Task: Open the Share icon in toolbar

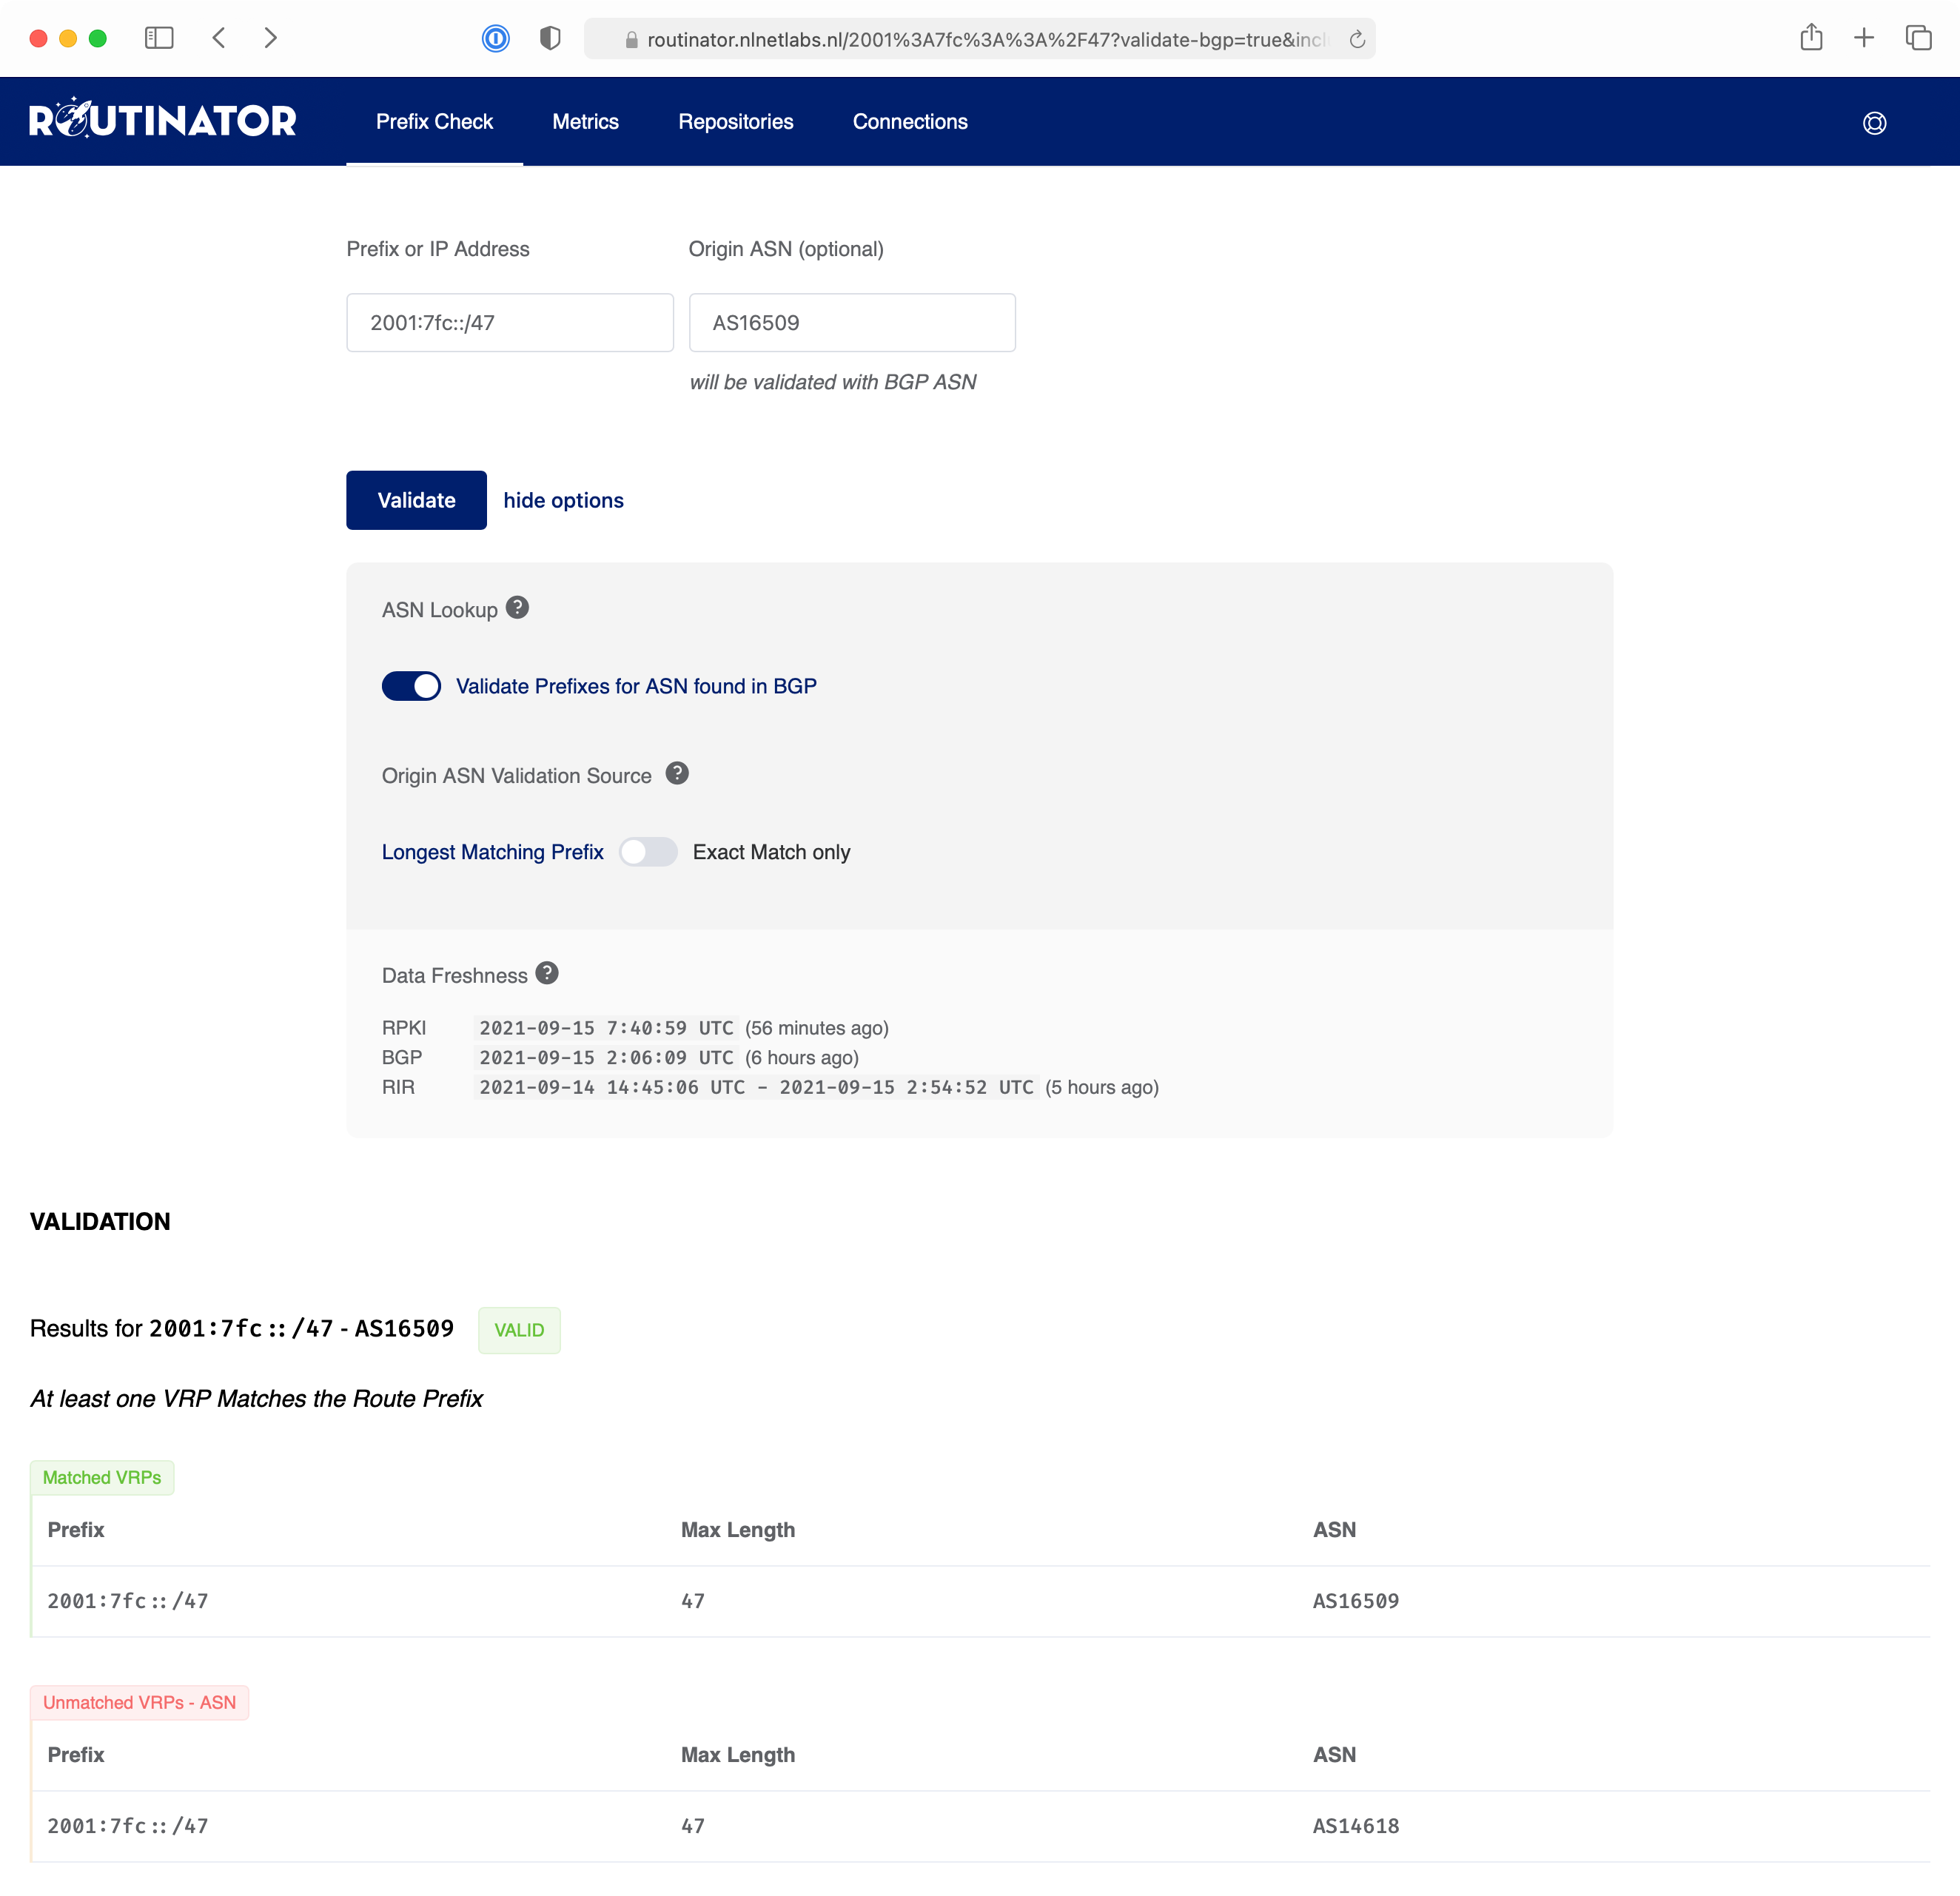Action: coord(1811,38)
